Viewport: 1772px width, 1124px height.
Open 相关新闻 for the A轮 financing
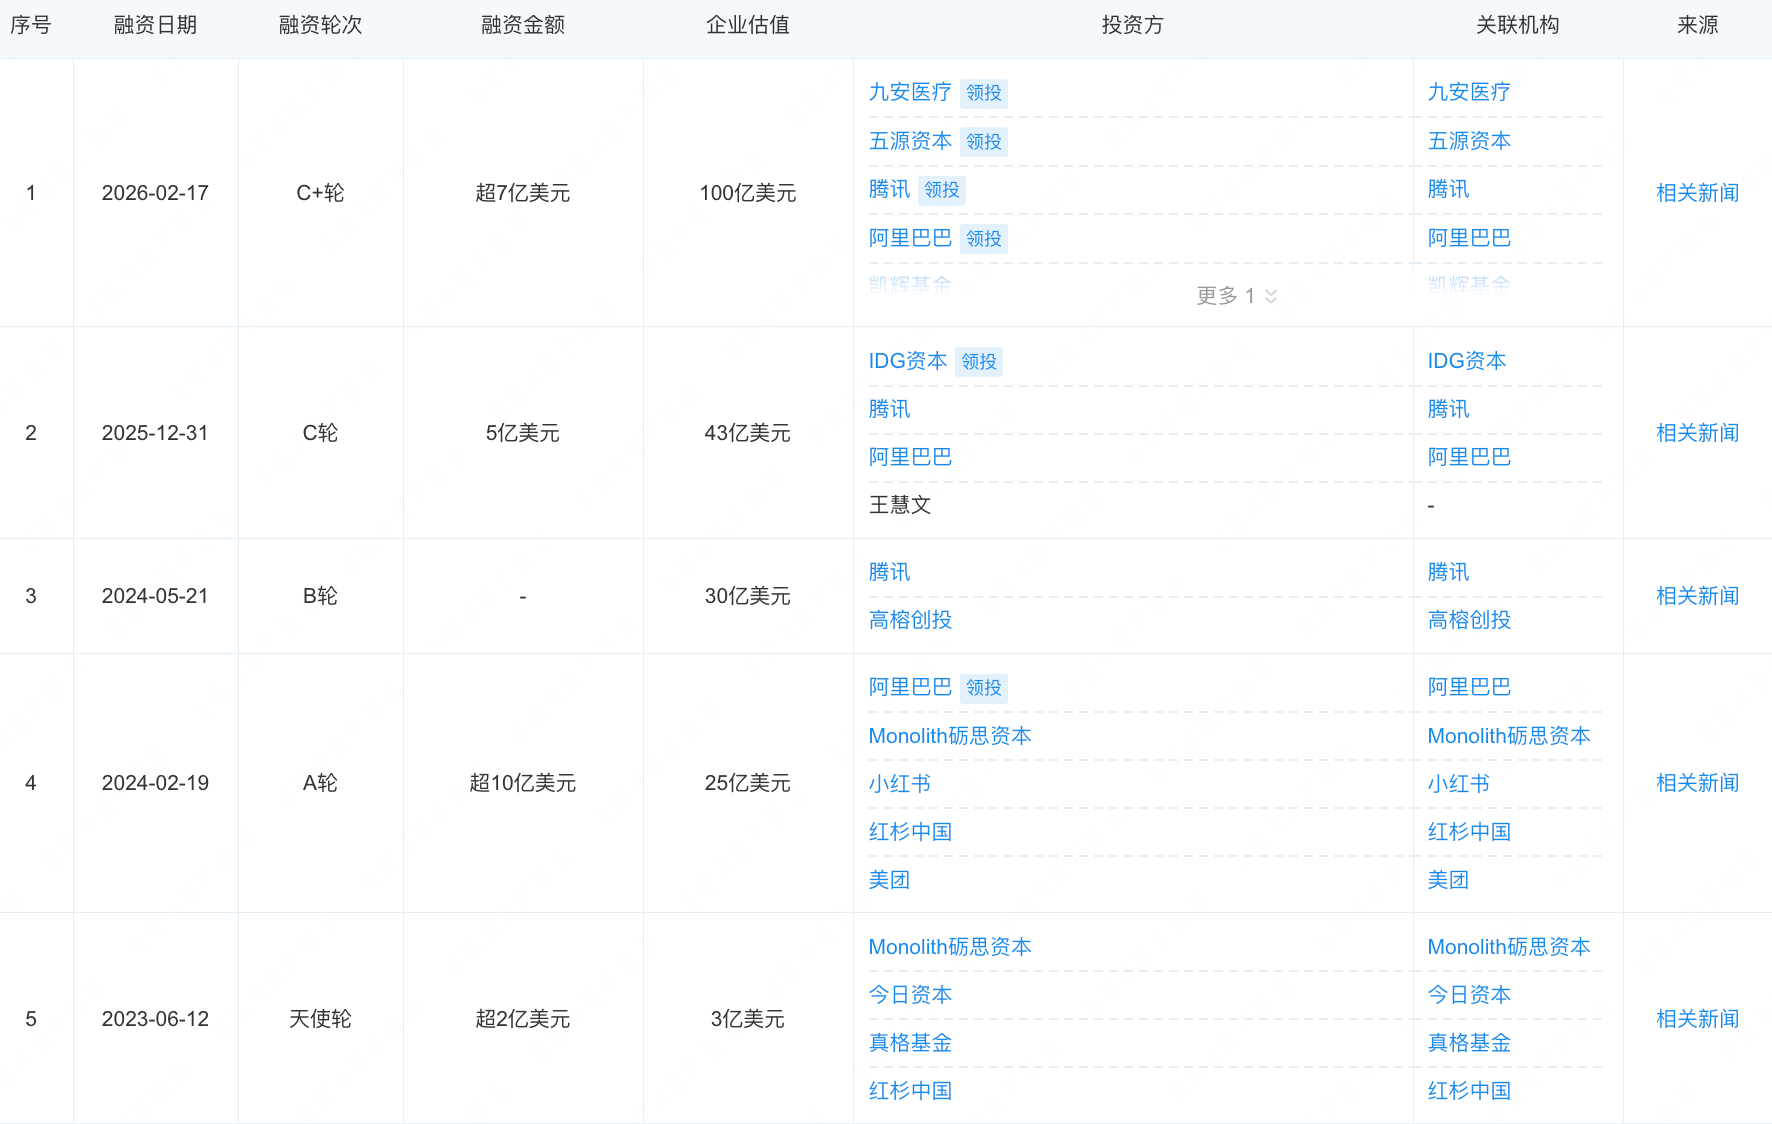click(1697, 782)
